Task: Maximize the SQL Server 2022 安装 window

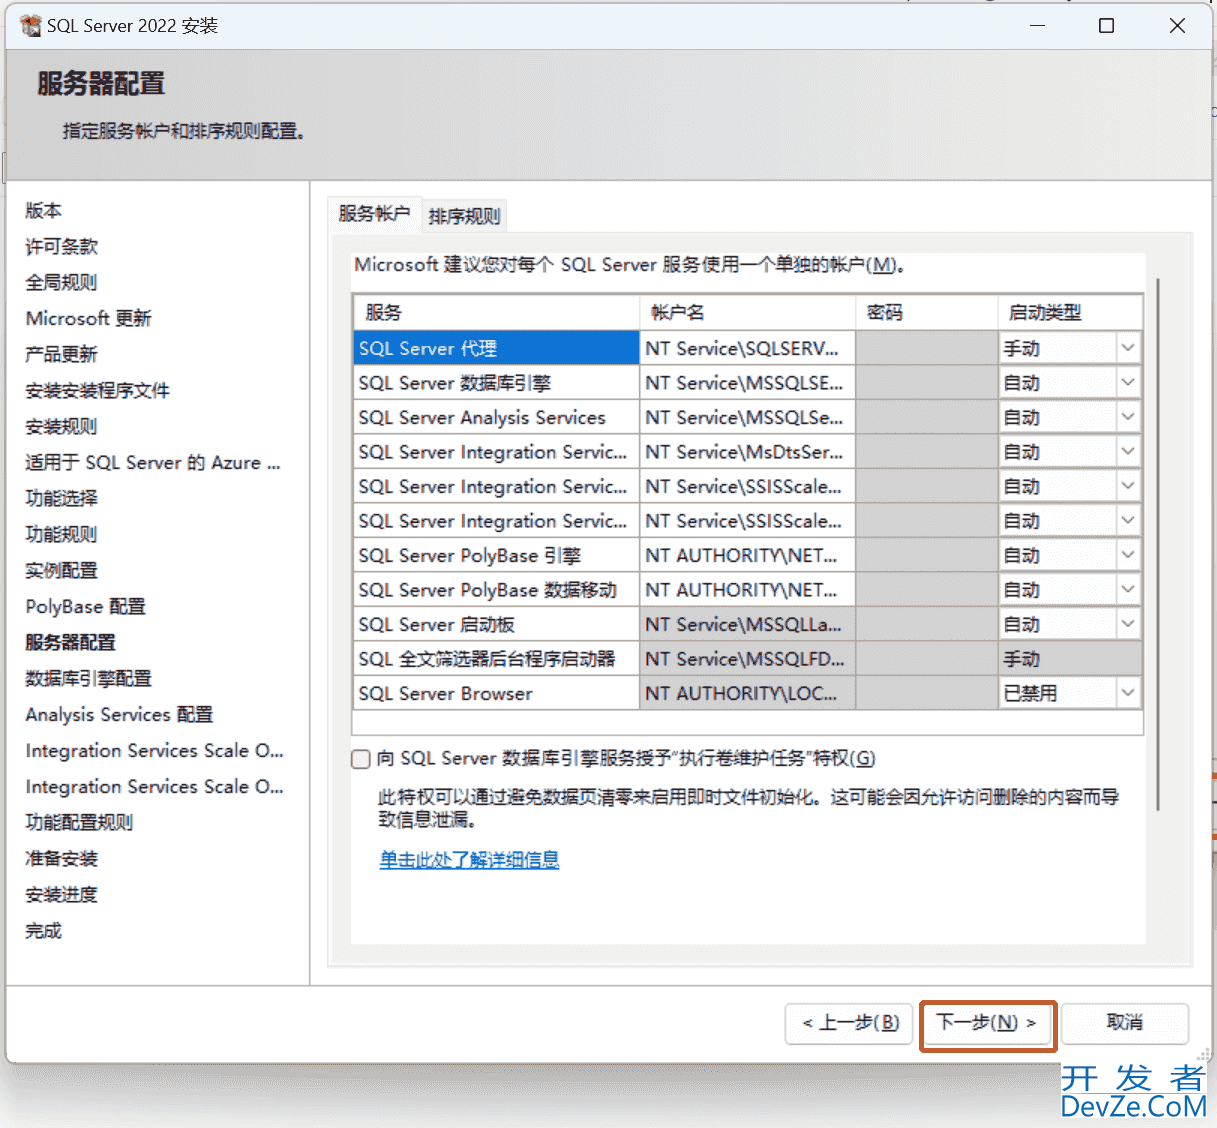Action: [1106, 26]
